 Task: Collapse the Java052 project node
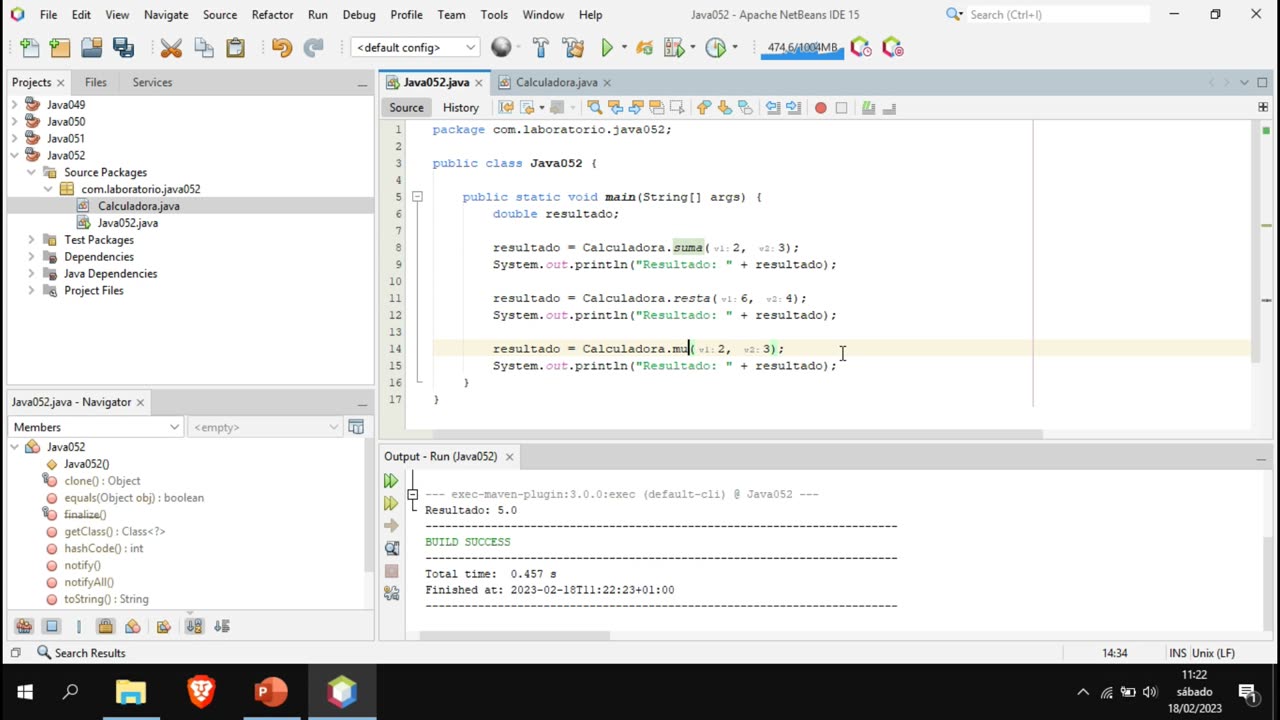15,155
